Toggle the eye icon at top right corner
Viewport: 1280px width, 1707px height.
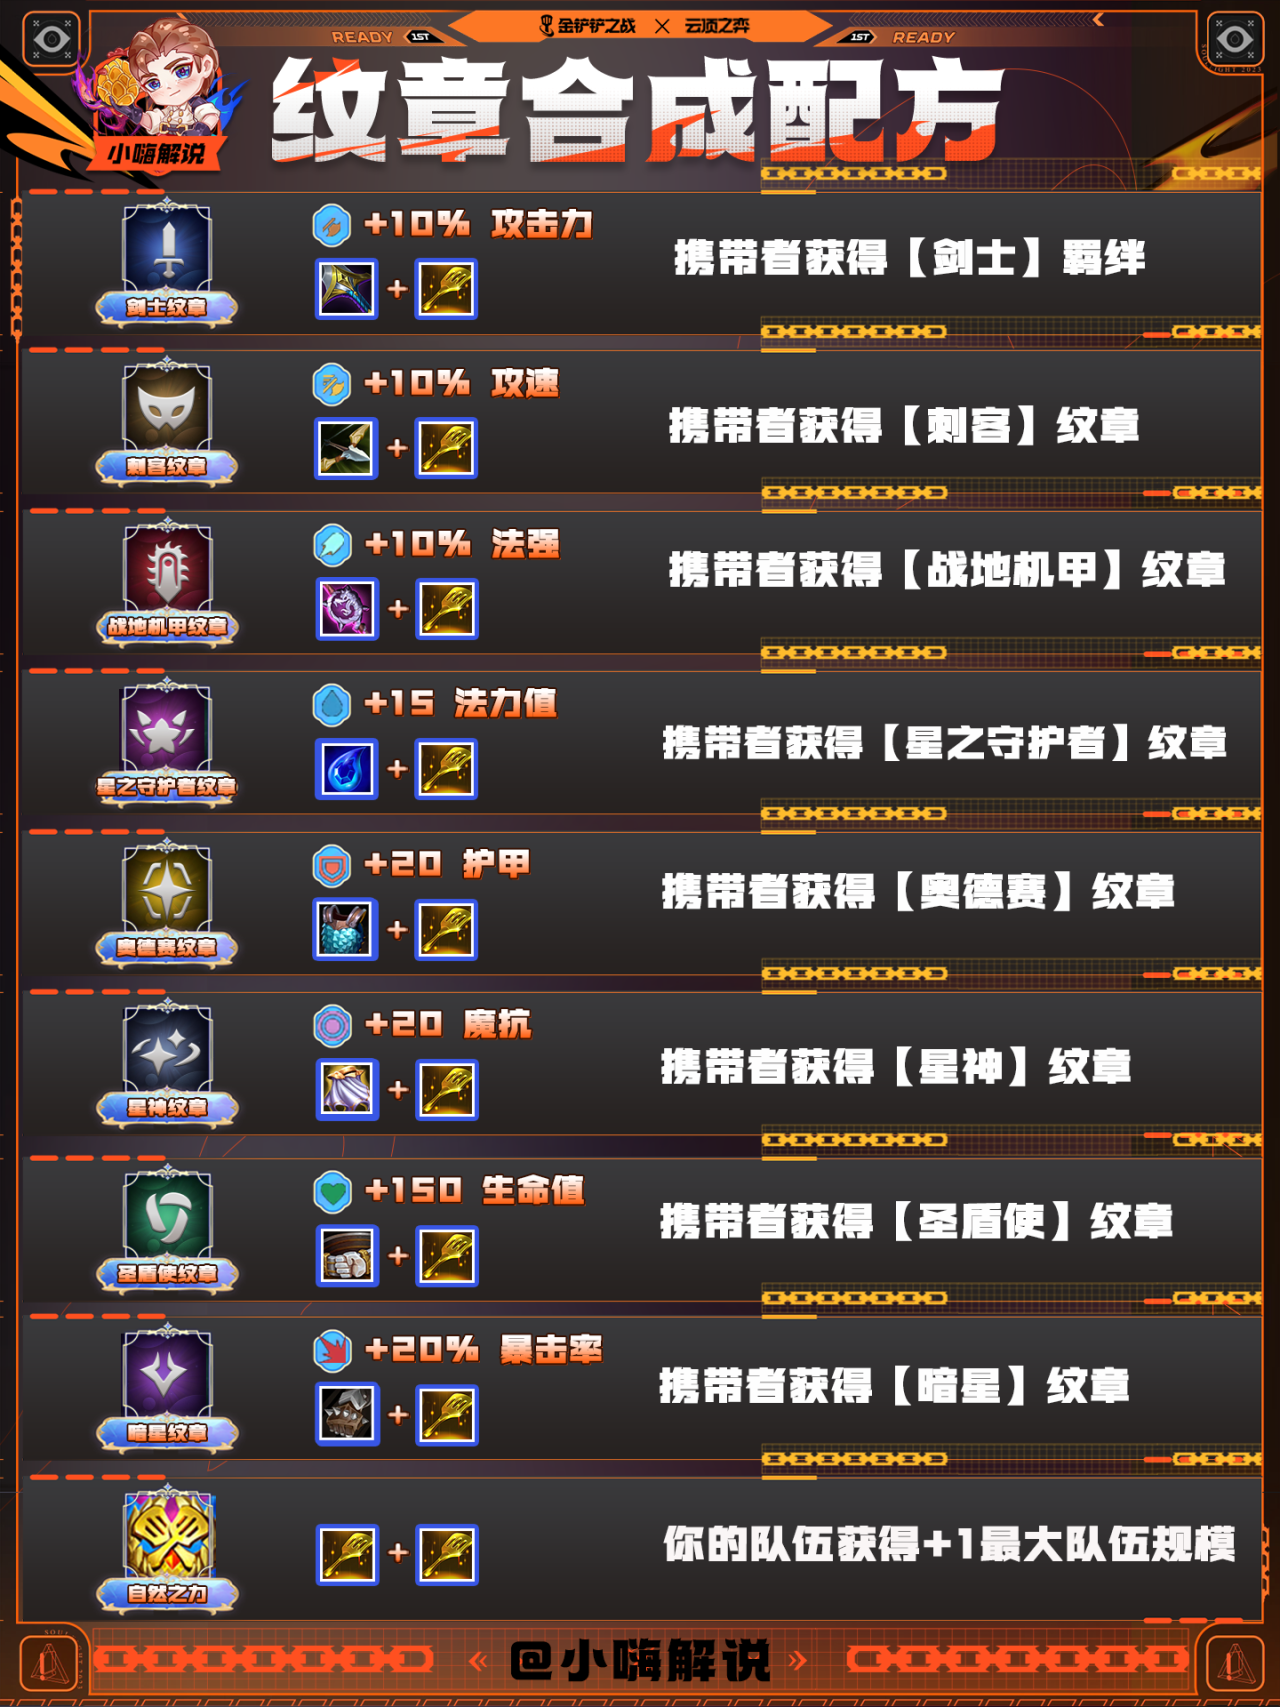tap(1234, 40)
